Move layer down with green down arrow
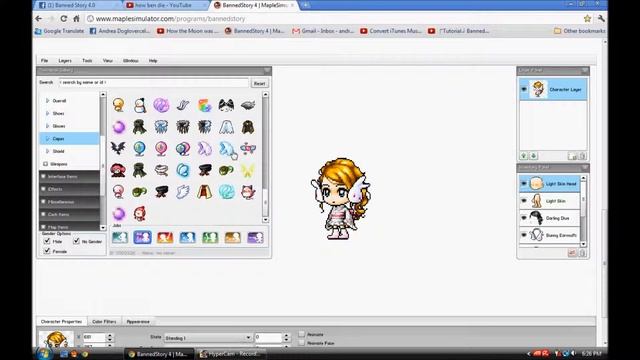This screenshot has height=360, width=640. 533,156
